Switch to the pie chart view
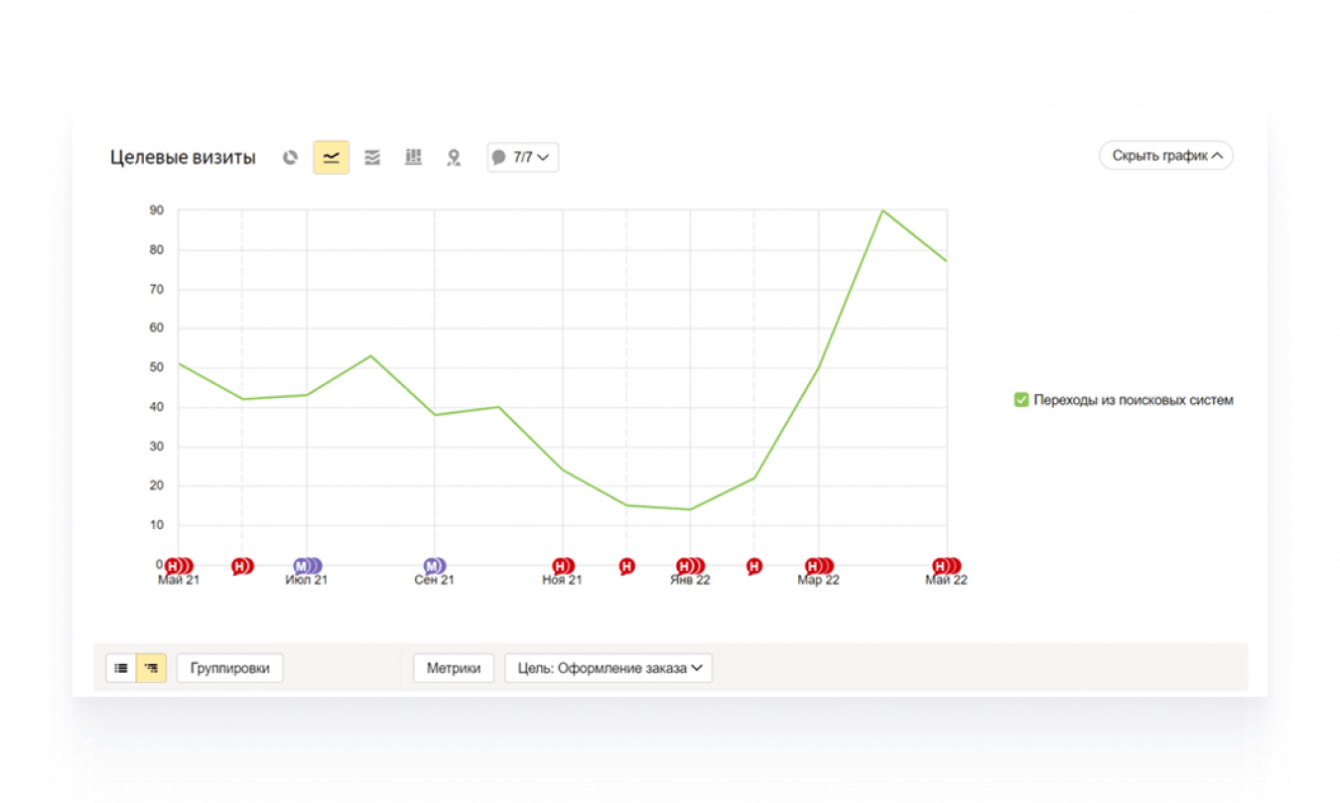The image size is (1340, 803). point(290,157)
